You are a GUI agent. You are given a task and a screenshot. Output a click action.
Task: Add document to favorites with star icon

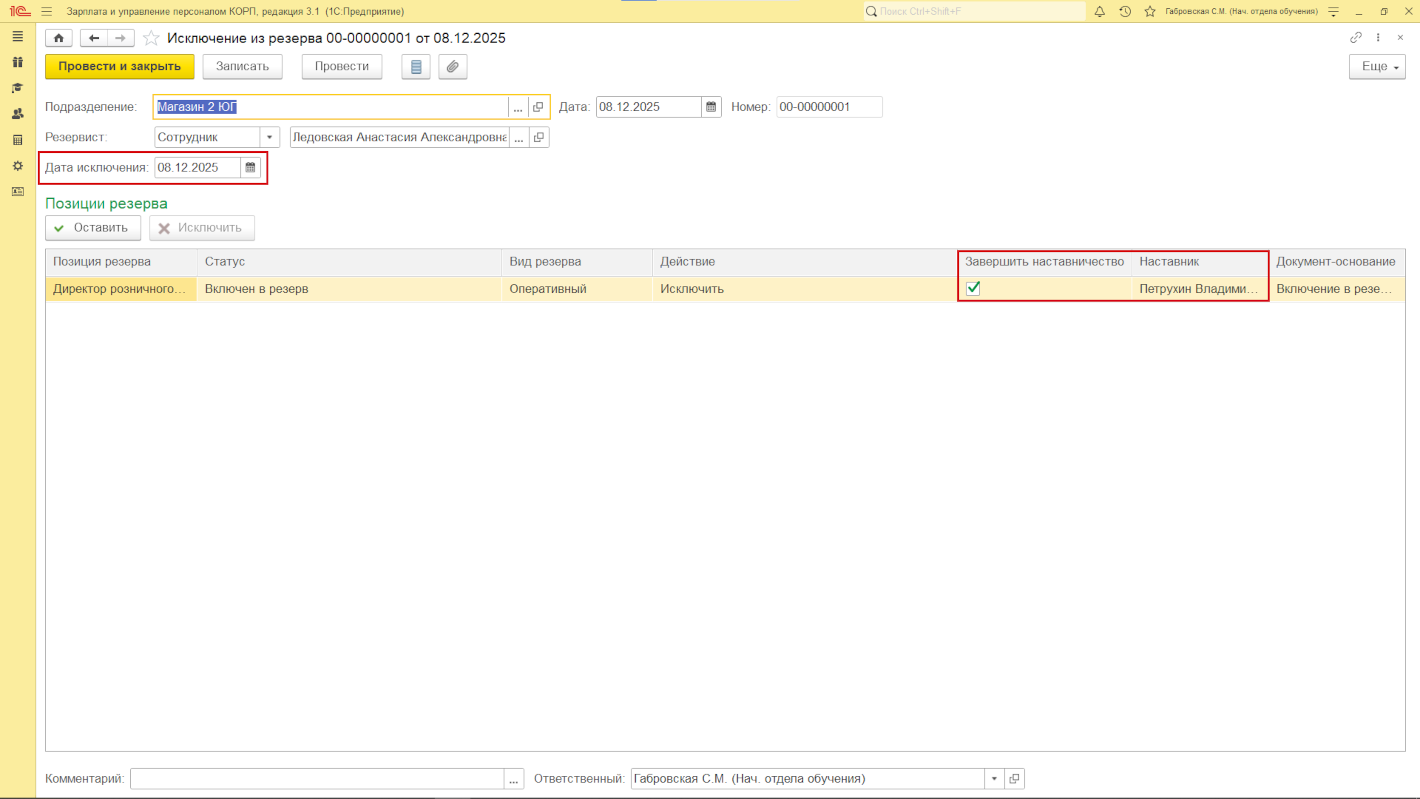(151, 38)
